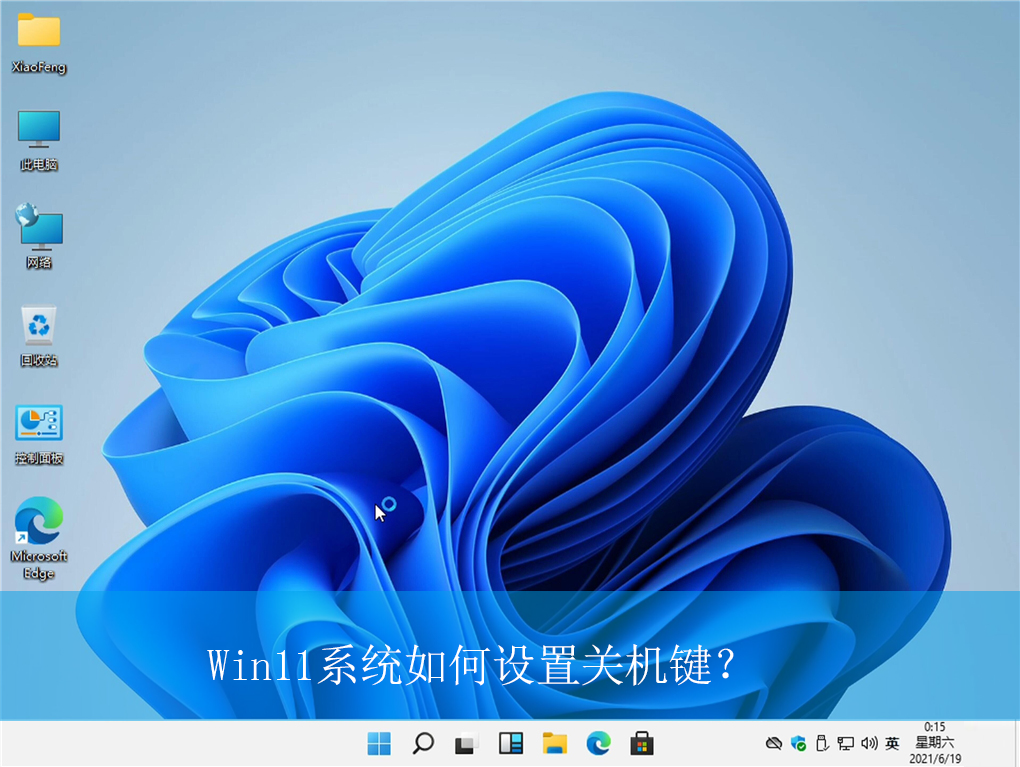Launch File Explorer from the taskbar
Image resolution: width=1020 pixels, height=767 pixels.
coord(554,743)
